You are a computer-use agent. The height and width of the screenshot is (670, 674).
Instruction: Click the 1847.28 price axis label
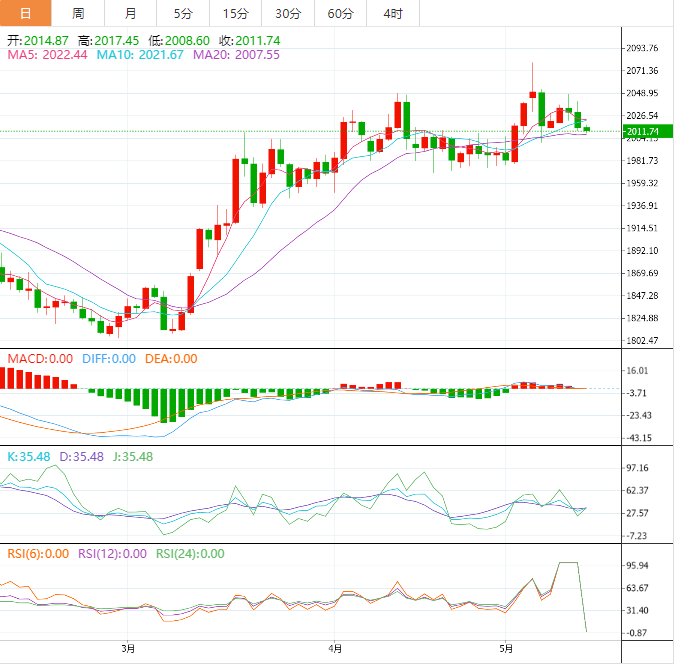coord(642,295)
